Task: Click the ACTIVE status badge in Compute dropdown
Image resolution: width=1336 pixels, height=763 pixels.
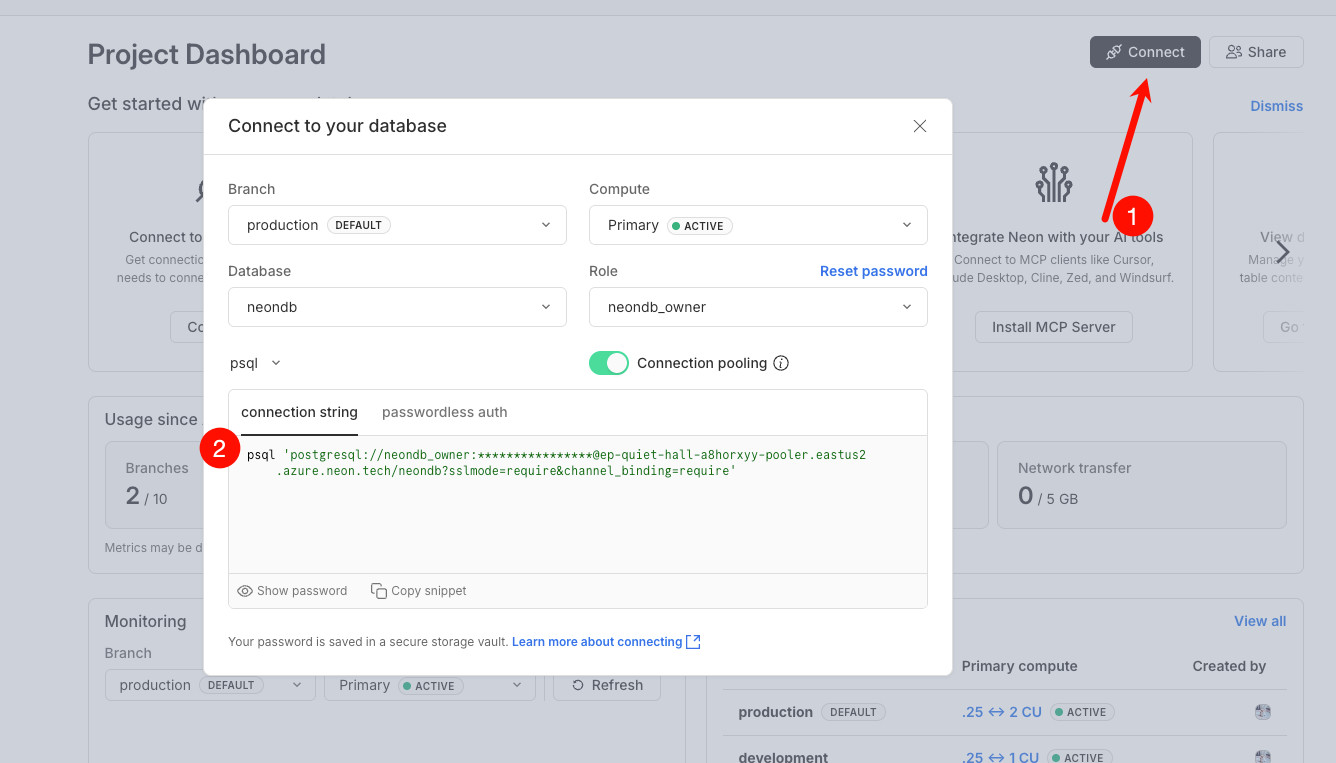Action: pyautogui.click(x=700, y=225)
